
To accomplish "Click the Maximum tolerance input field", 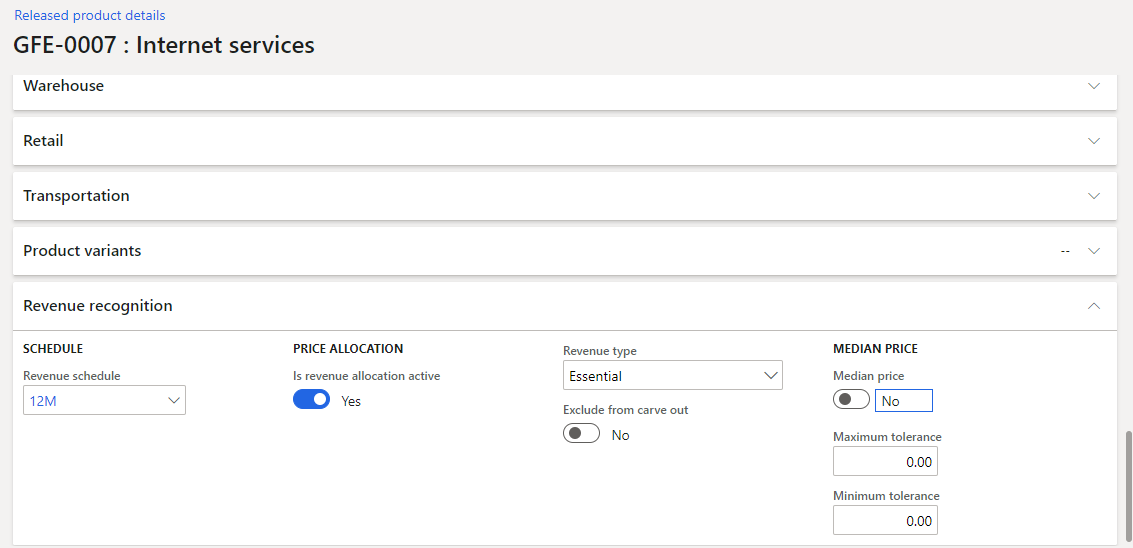I will click(x=885, y=462).
